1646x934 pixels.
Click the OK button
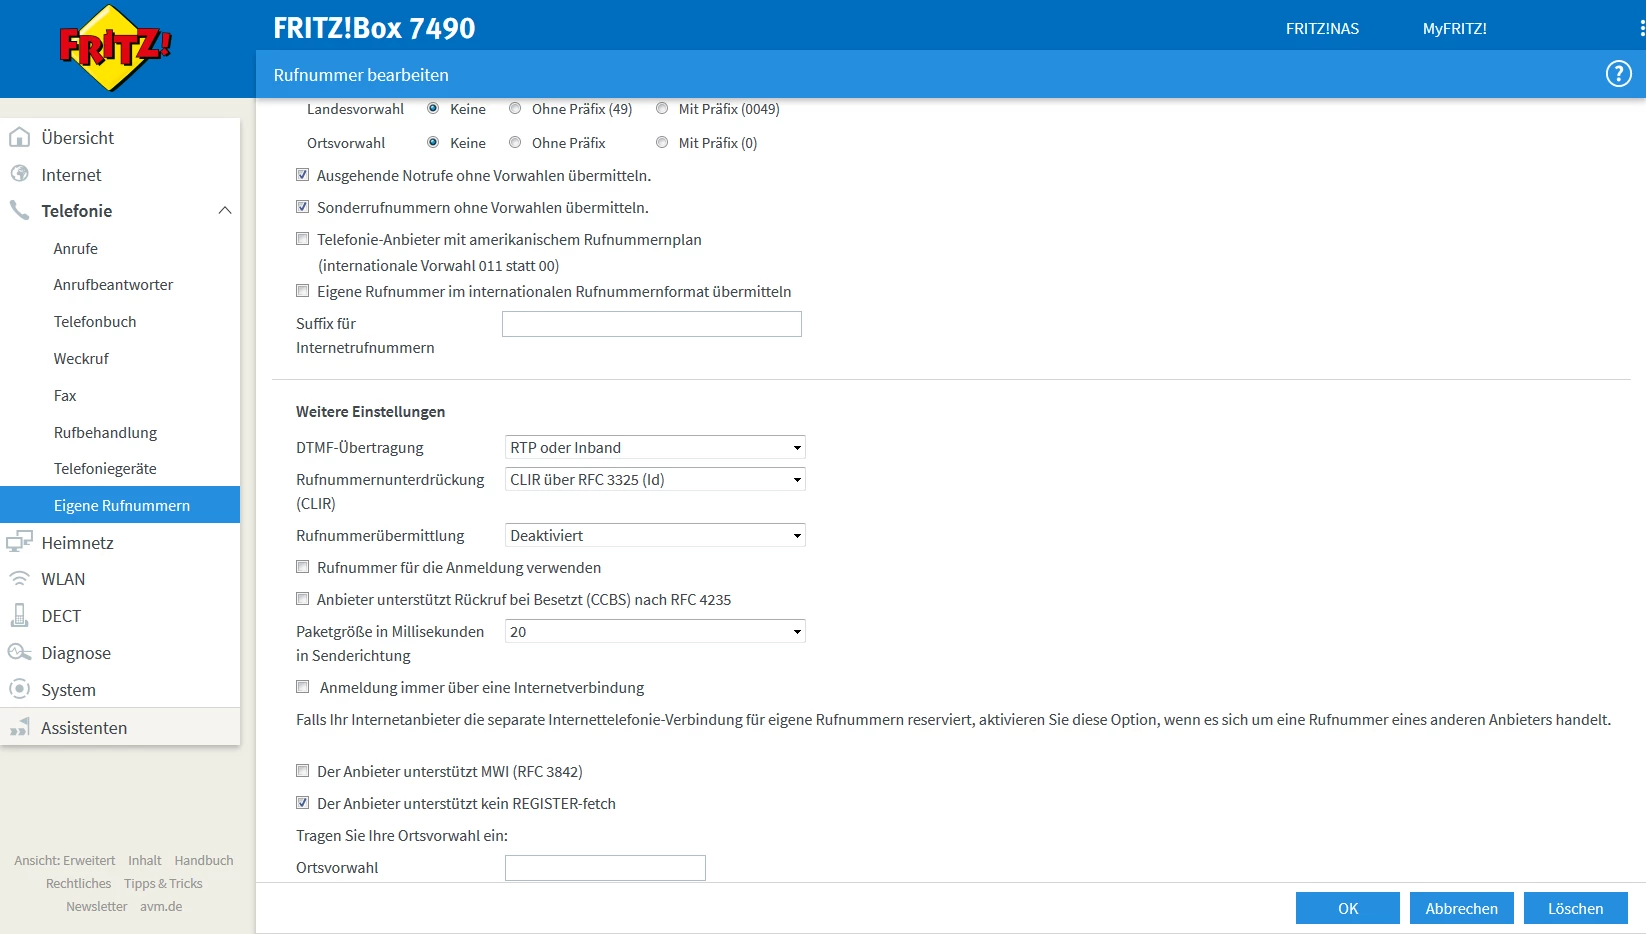coord(1348,908)
